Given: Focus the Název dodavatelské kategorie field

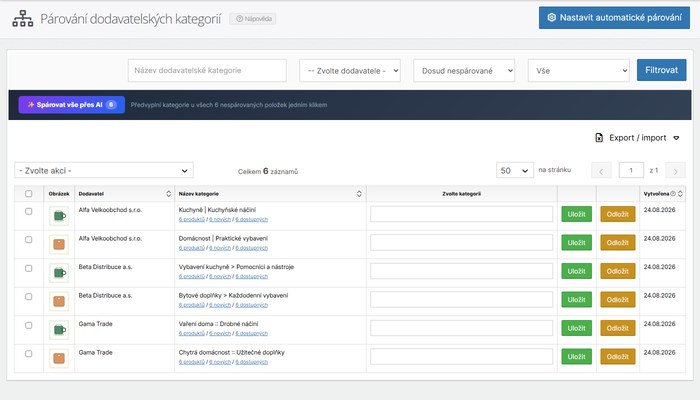Looking at the screenshot, I should (x=207, y=71).
